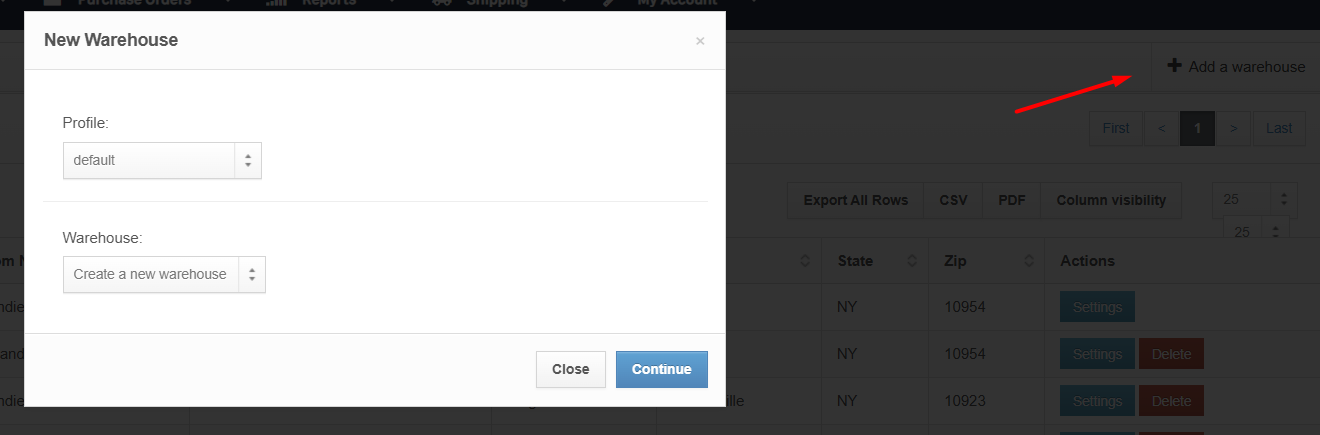
Task: Click the Close button in the dialog footer
Action: (571, 369)
